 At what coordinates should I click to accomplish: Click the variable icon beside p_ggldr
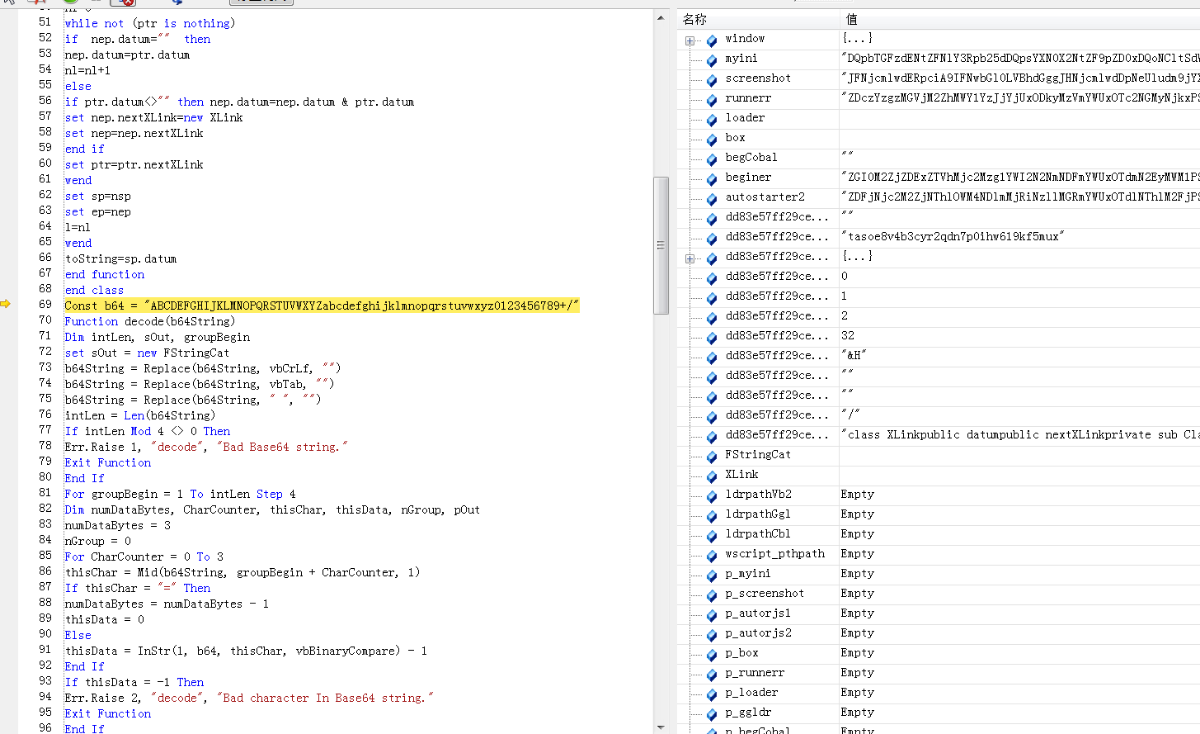pos(712,713)
